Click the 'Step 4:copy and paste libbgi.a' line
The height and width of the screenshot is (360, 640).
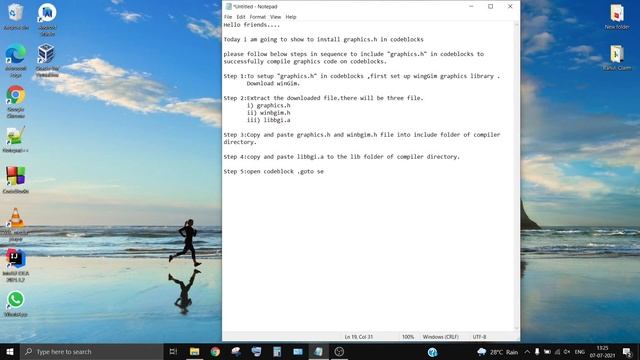341,157
